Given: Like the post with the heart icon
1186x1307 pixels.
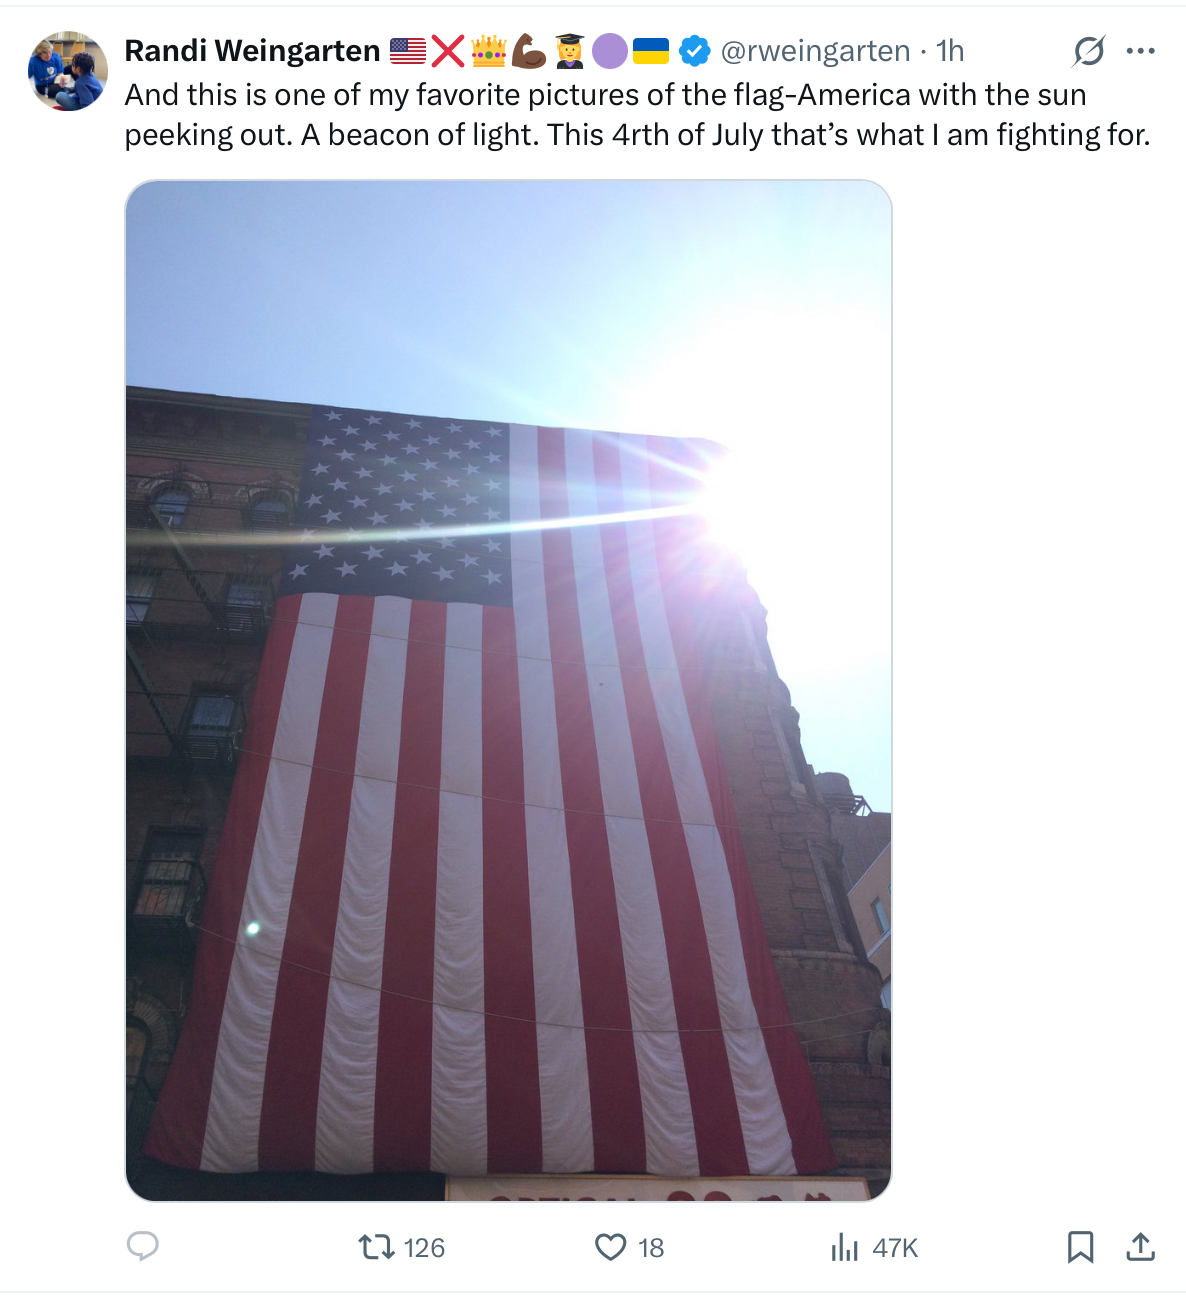Looking at the screenshot, I should click(x=610, y=1247).
